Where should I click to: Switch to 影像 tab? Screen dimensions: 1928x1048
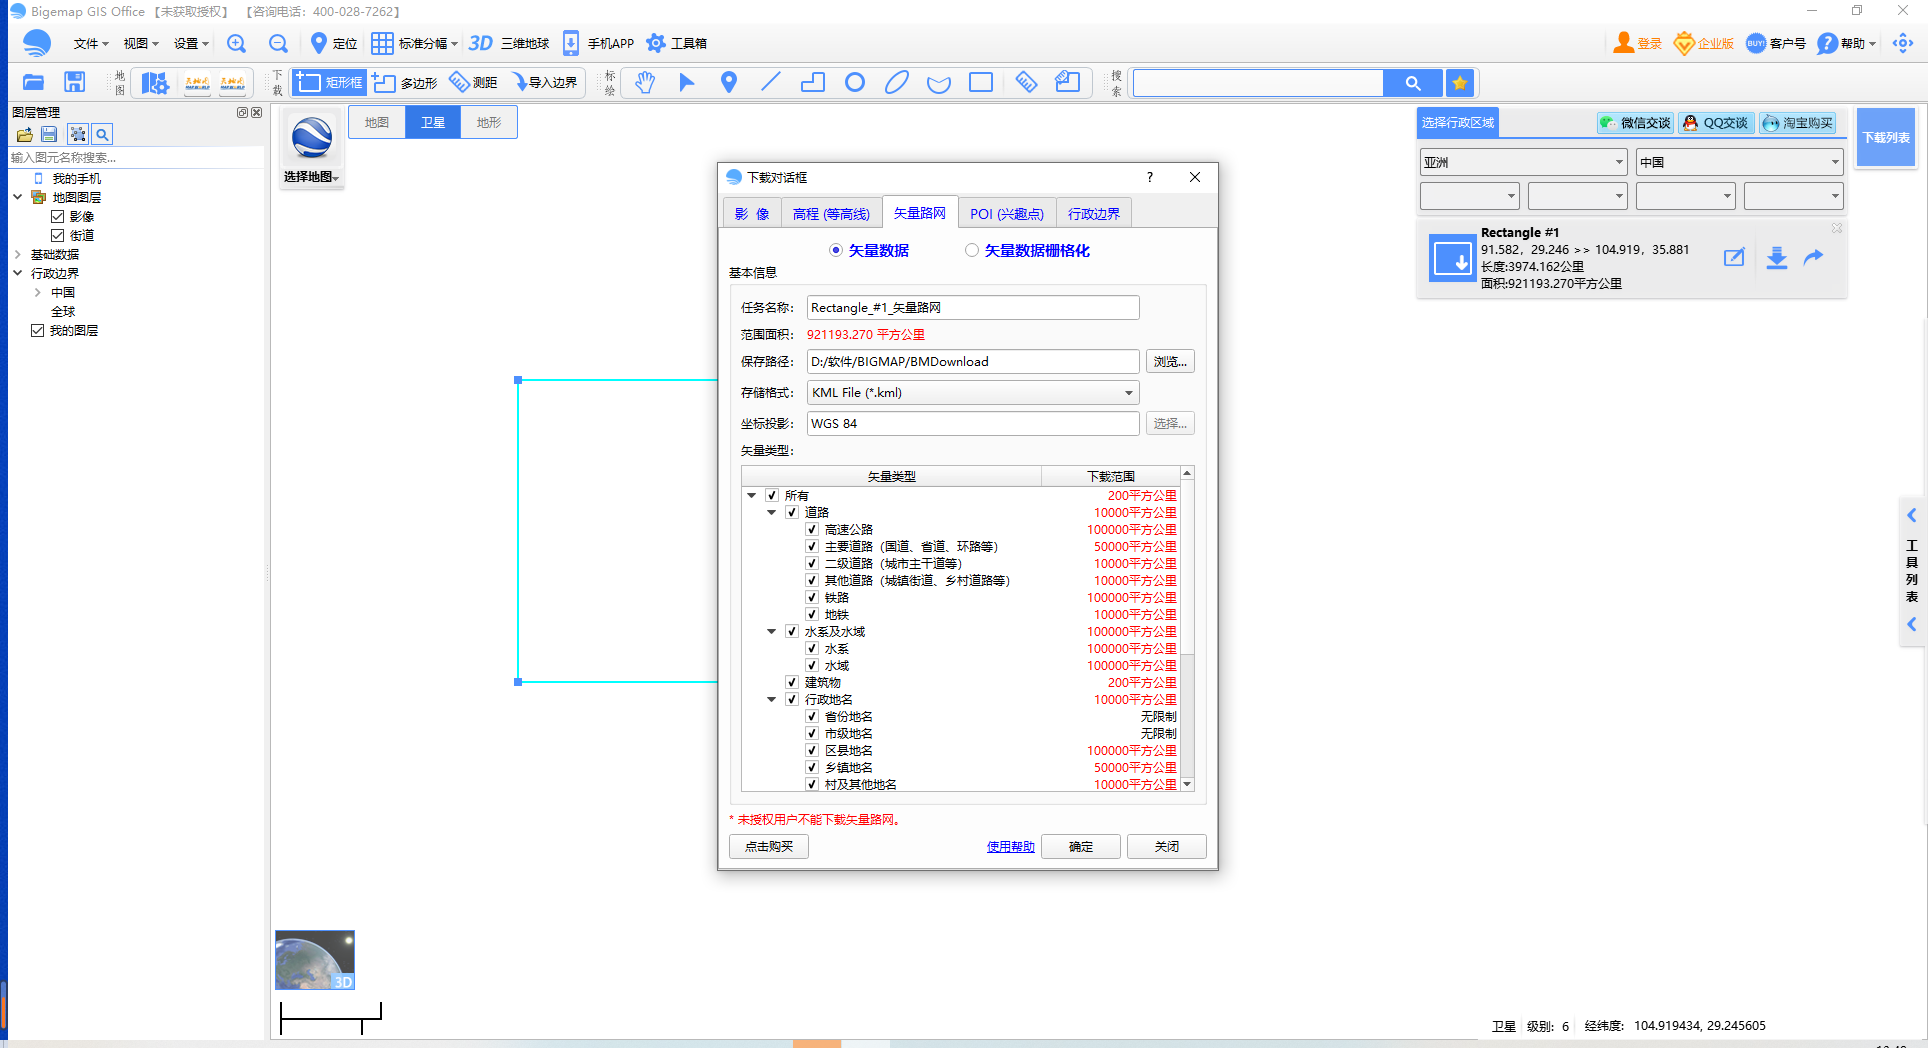(751, 213)
